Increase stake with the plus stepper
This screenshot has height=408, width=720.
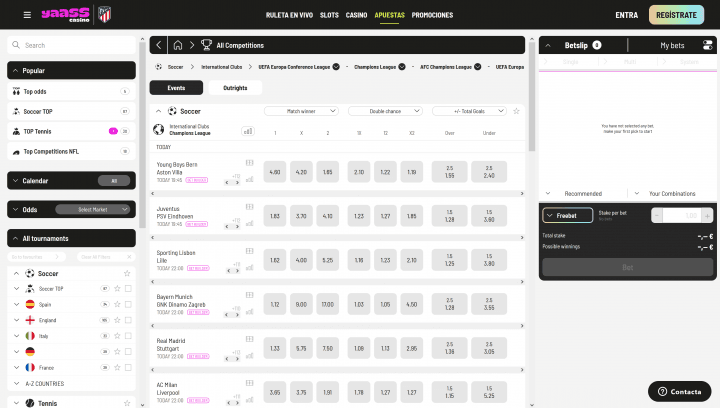point(707,215)
